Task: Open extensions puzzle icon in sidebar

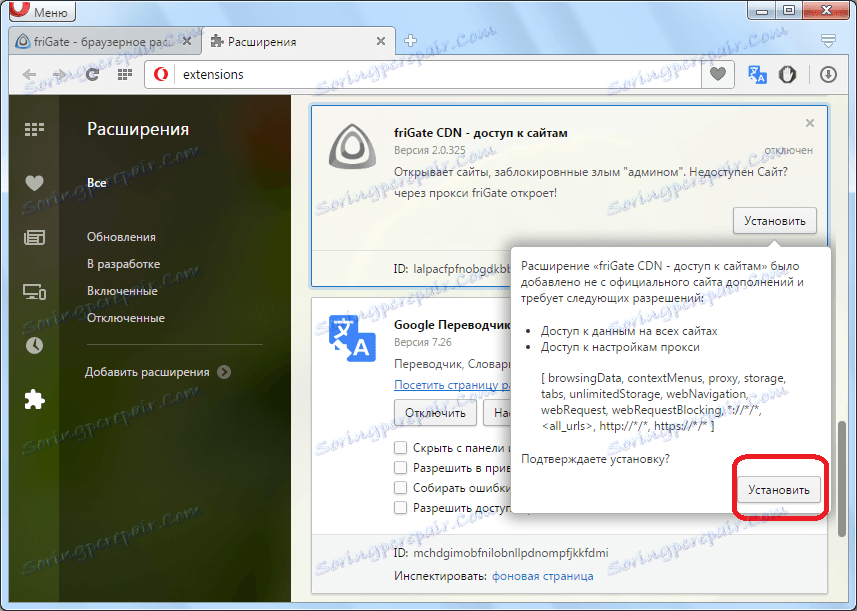Action: (x=34, y=400)
